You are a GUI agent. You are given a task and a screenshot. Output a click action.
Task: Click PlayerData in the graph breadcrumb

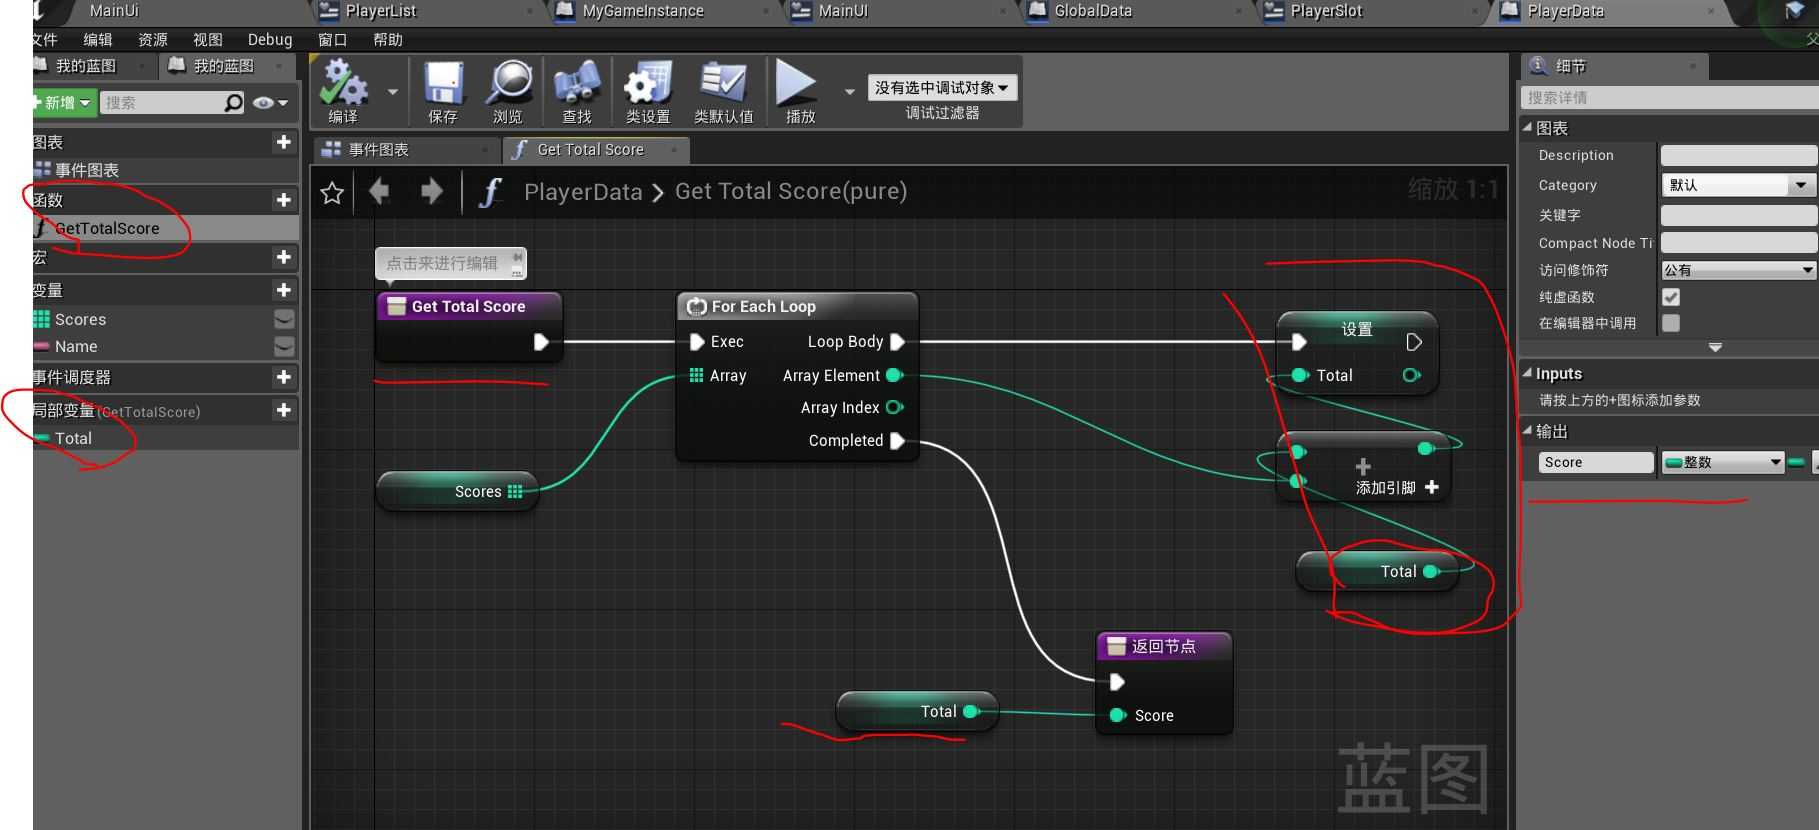[583, 192]
